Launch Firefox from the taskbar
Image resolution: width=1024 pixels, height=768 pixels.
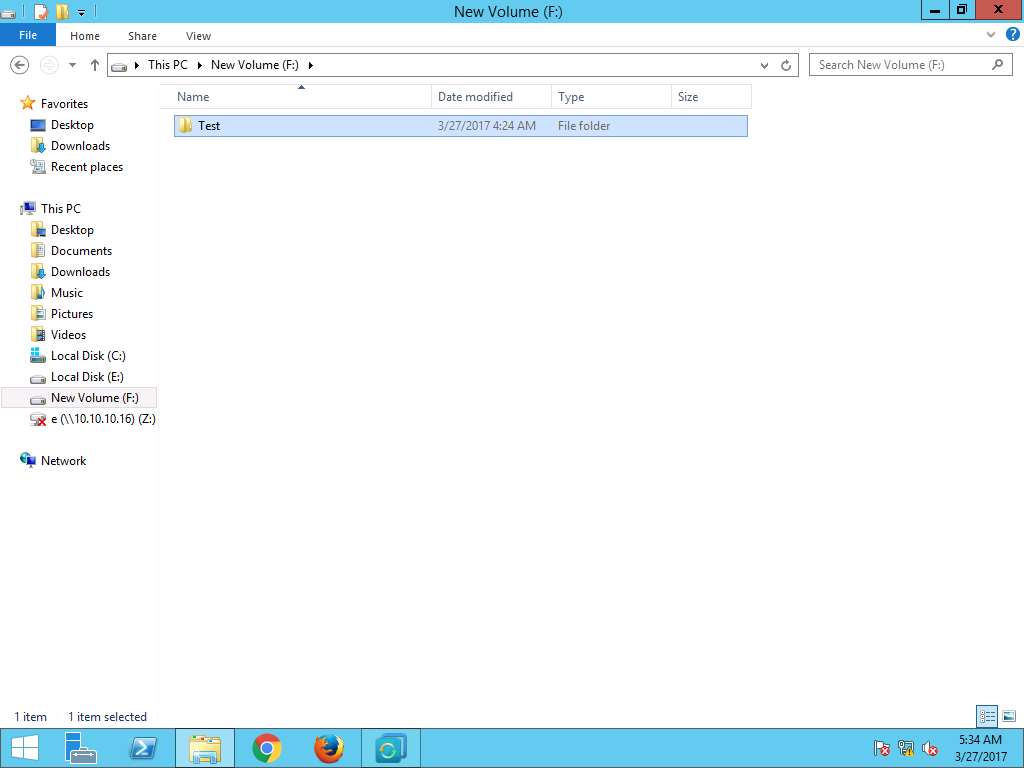pyautogui.click(x=328, y=748)
